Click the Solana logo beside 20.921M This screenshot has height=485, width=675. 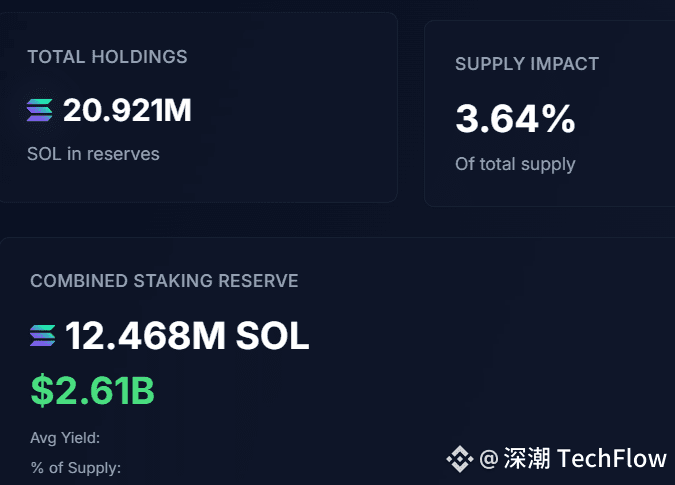pos(40,110)
